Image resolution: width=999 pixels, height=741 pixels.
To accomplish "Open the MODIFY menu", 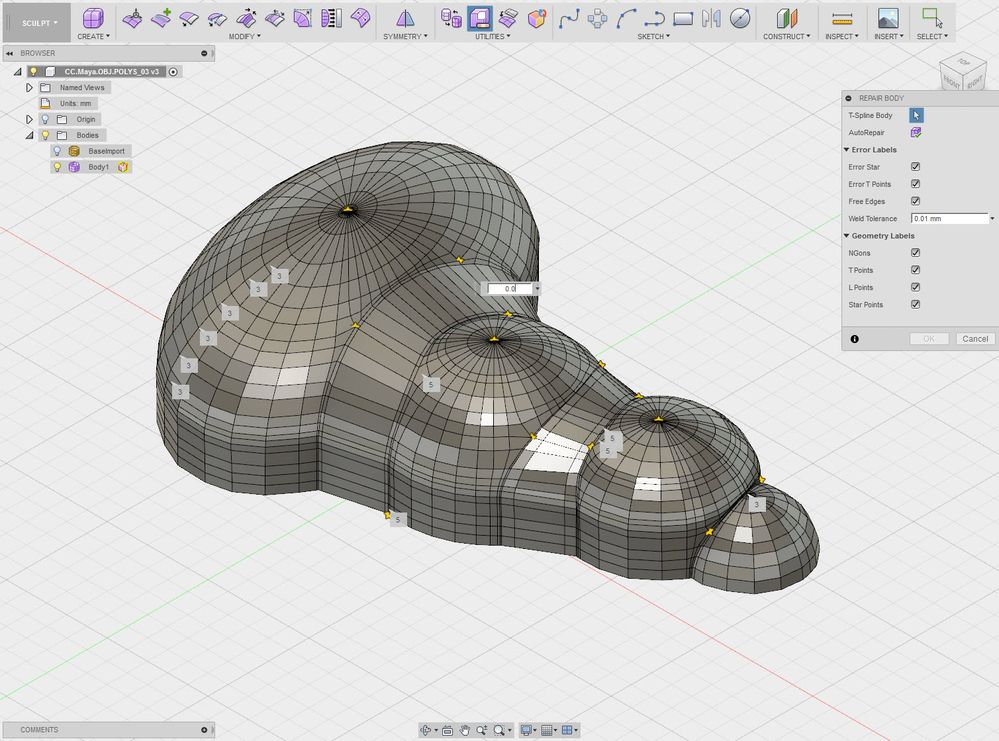I will pos(245,36).
